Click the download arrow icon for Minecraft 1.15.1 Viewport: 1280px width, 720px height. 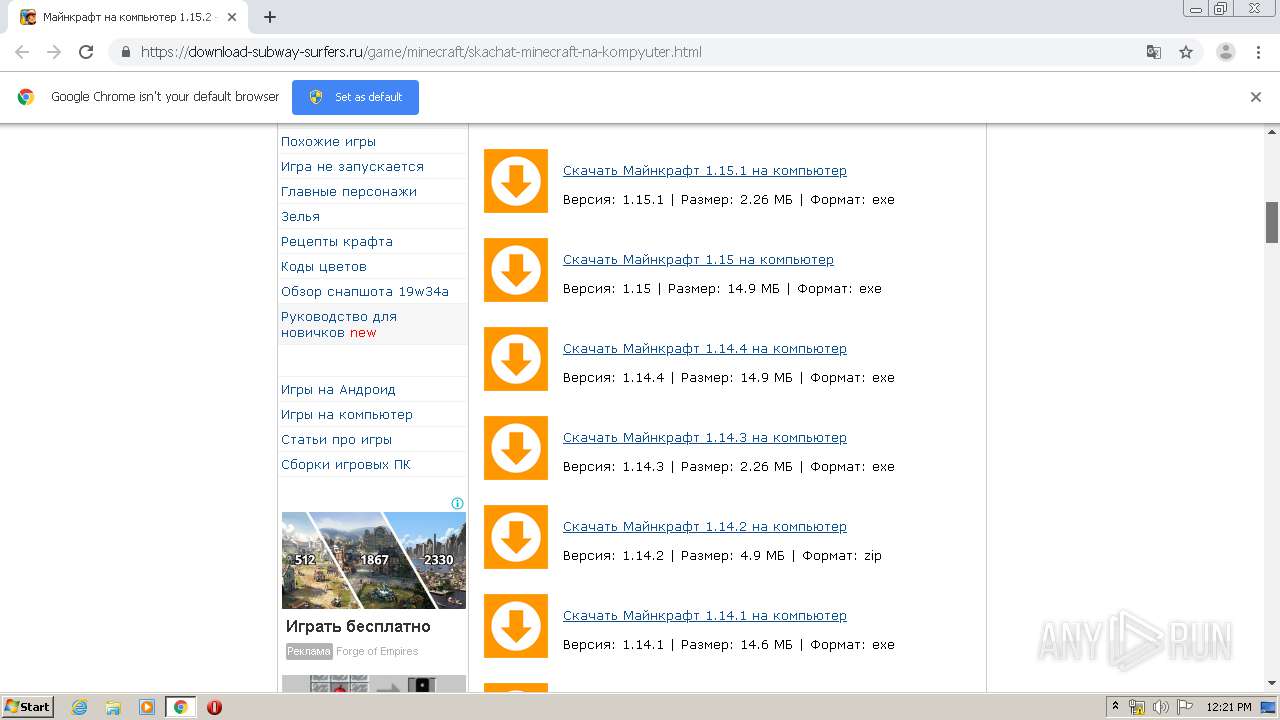coord(516,181)
